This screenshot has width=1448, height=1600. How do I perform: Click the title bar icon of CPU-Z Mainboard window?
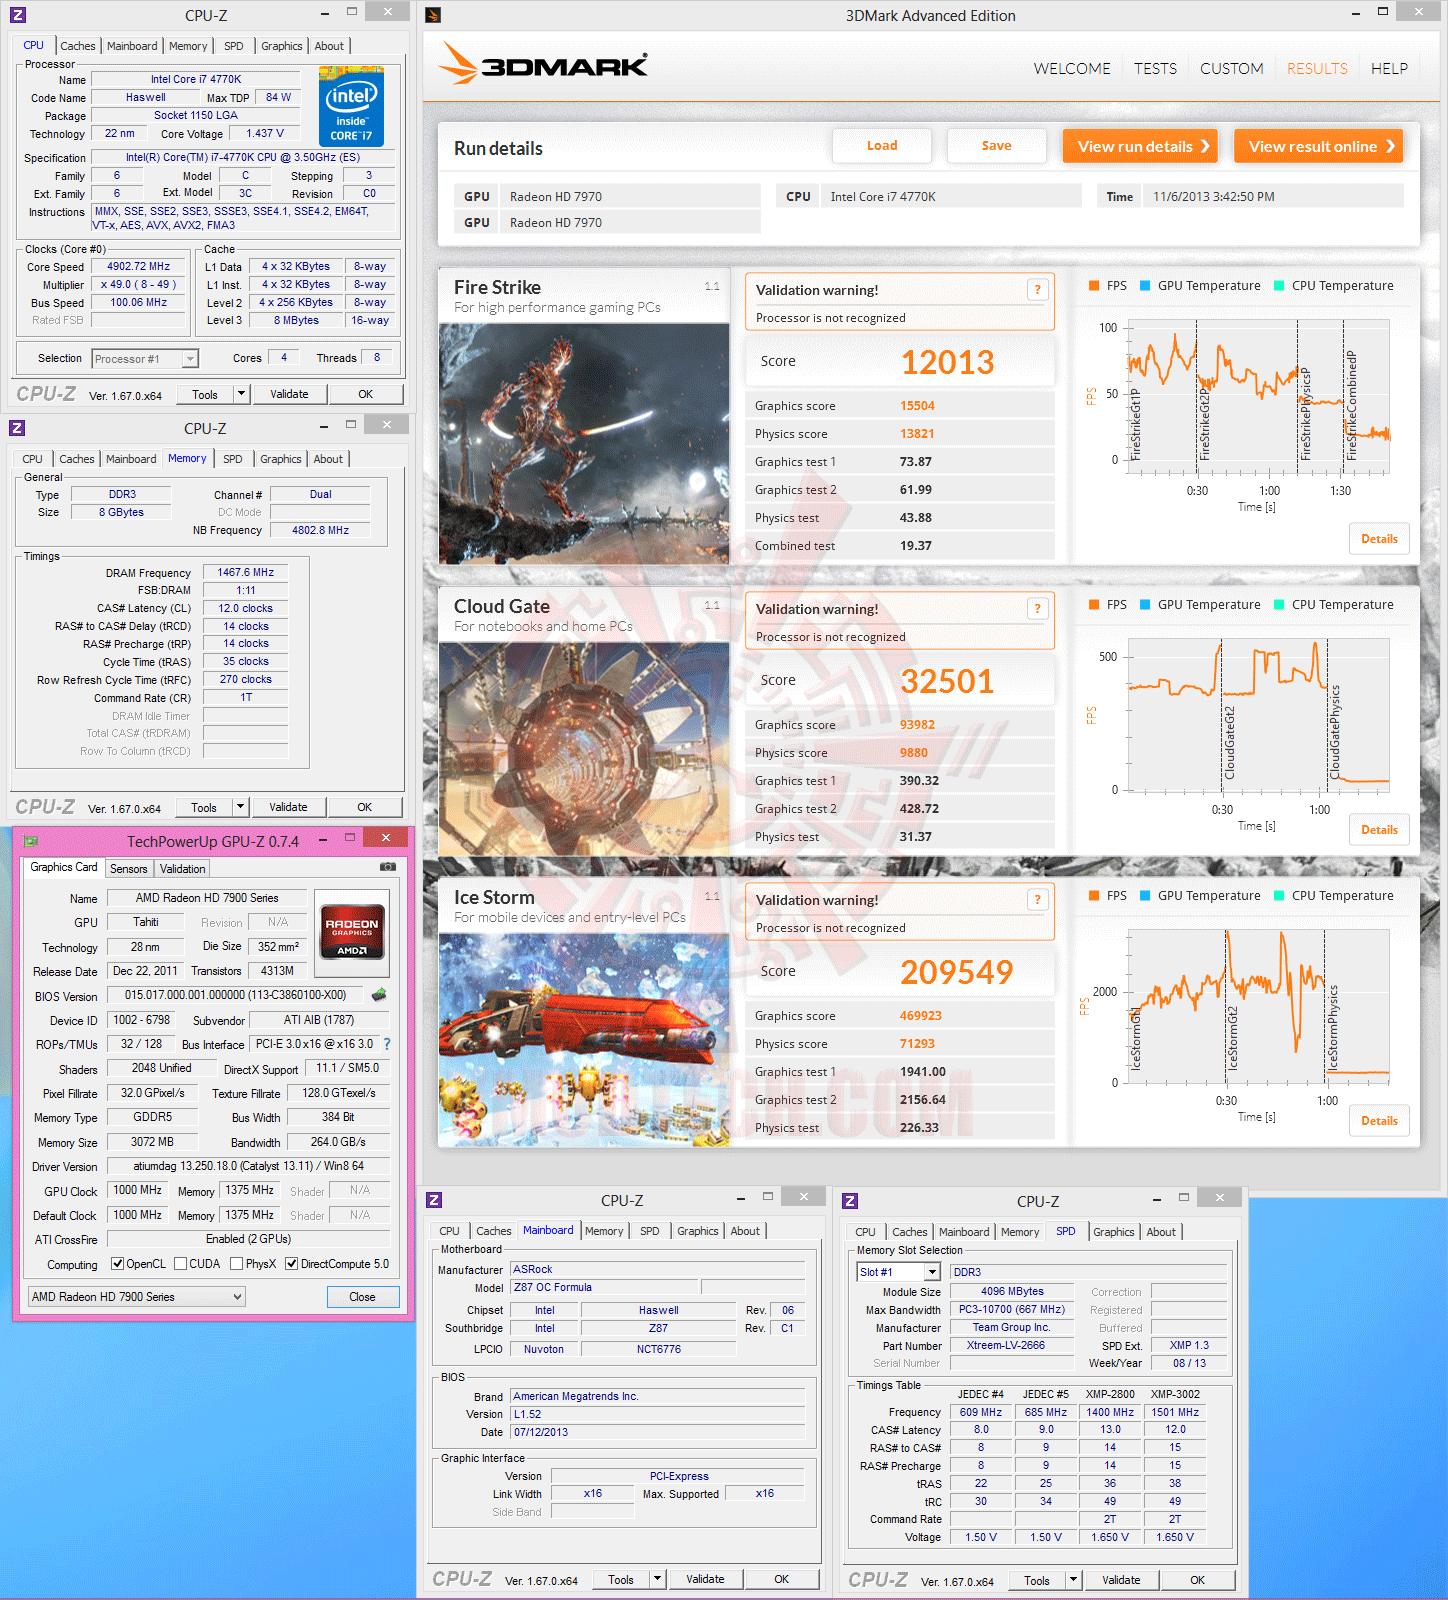[434, 1200]
